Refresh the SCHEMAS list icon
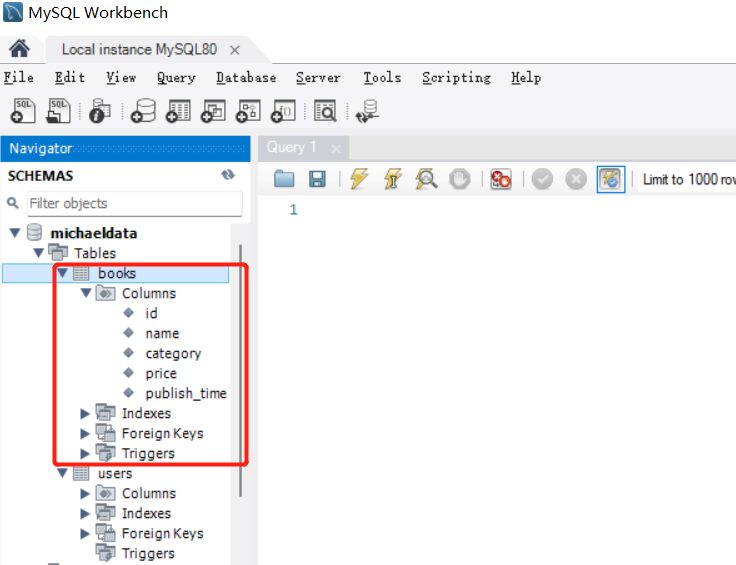 (228, 175)
